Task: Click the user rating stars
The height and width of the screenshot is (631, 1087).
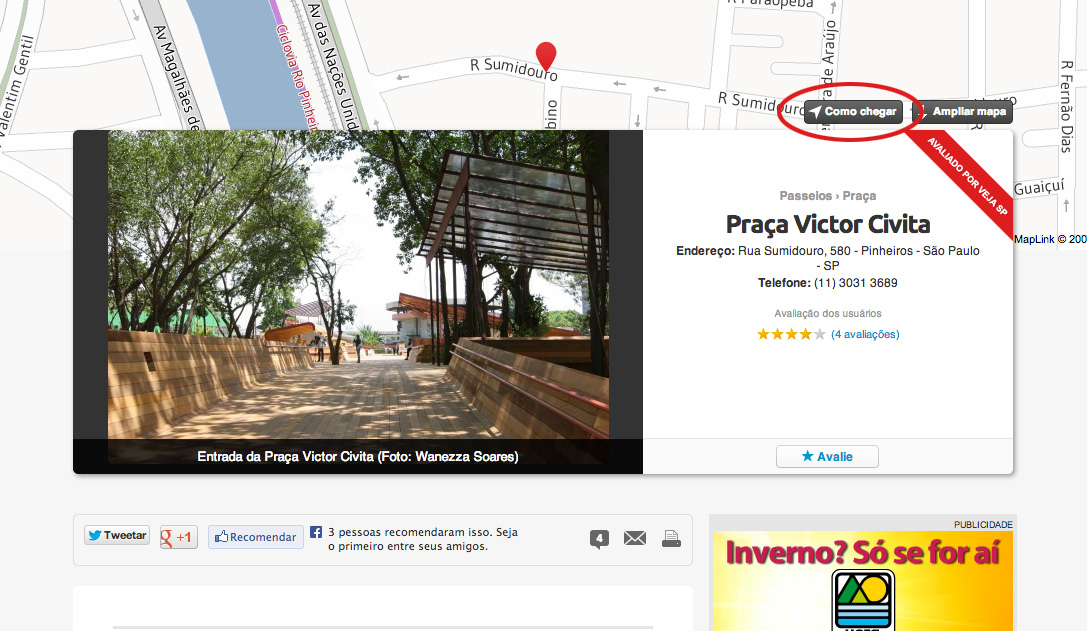Action: click(x=791, y=334)
